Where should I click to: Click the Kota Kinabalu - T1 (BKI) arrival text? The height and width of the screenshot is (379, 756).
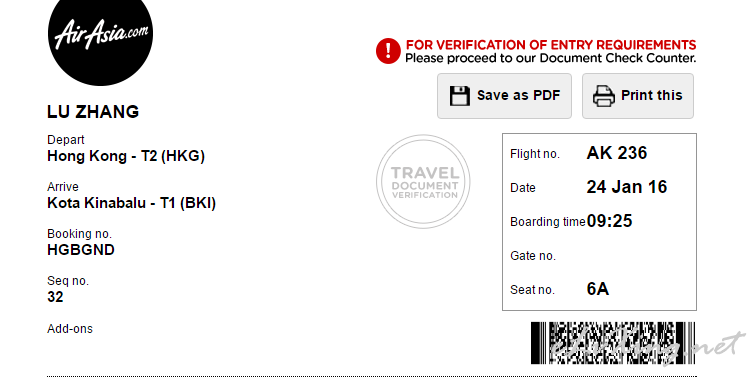tap(131, 203)
